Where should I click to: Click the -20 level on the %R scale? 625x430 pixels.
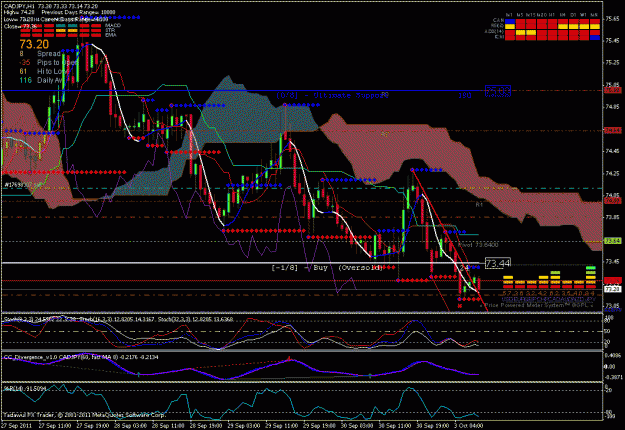point(609,390)
